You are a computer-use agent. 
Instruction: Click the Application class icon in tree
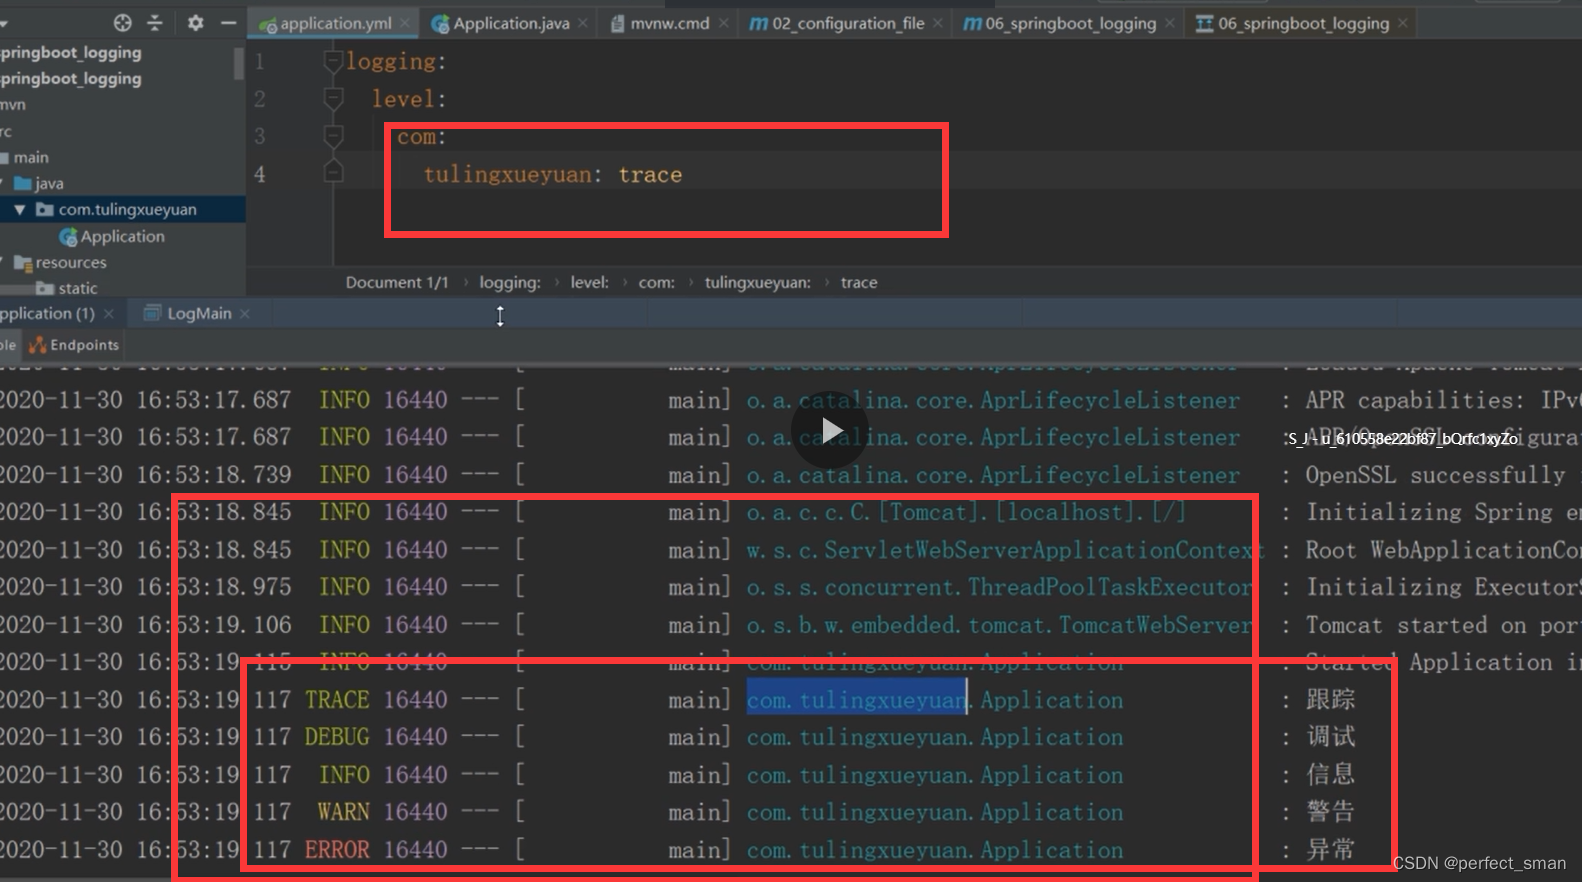[68, 237]
